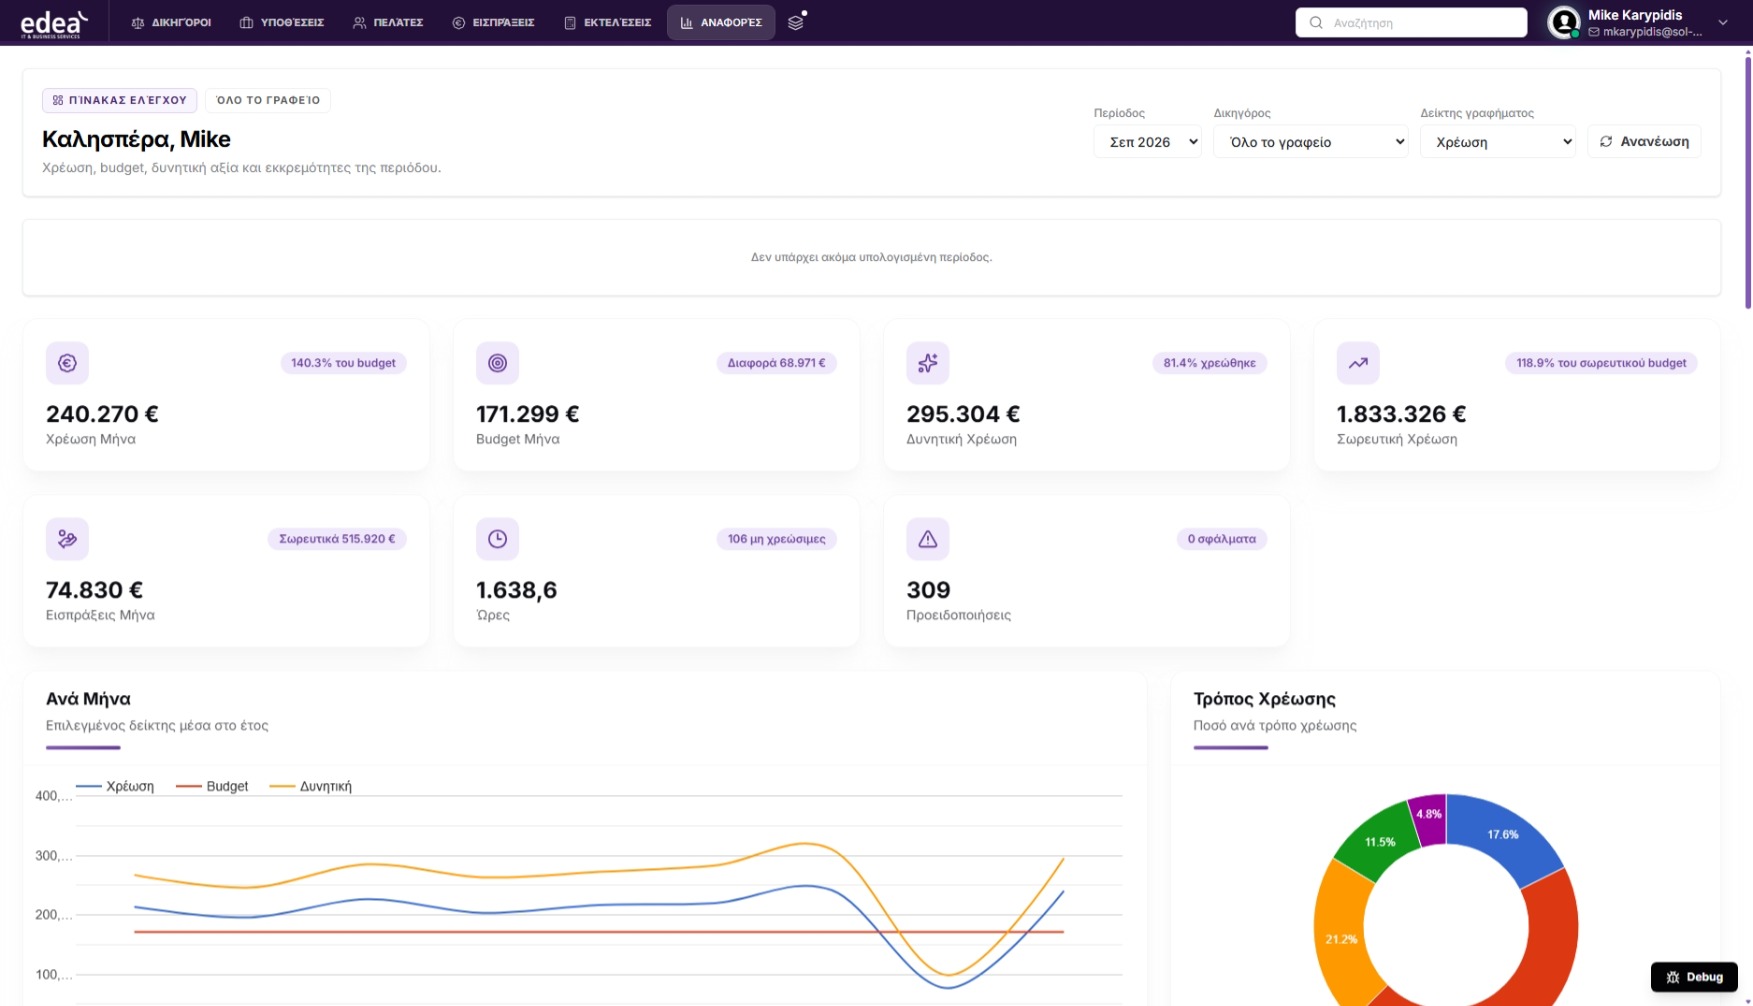Select the ΠΙΝΑΚΑΣ ΕΛΕΓΧΟΥ tab
The image size is (1753, 1006).
tap(120, 100)
